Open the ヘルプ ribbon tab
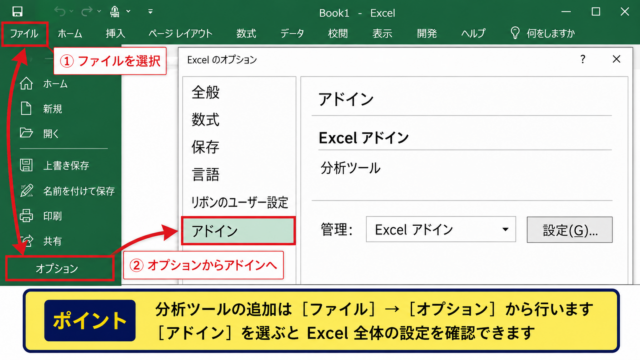The width and height of the screenshot is (640, 360). (x=473, y=33)
